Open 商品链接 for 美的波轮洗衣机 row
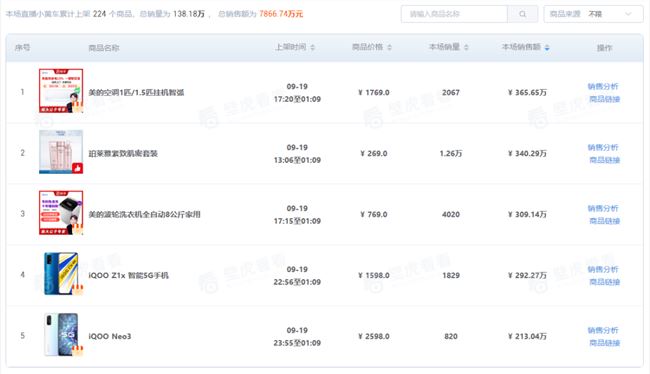 click(x=604, y=221)
